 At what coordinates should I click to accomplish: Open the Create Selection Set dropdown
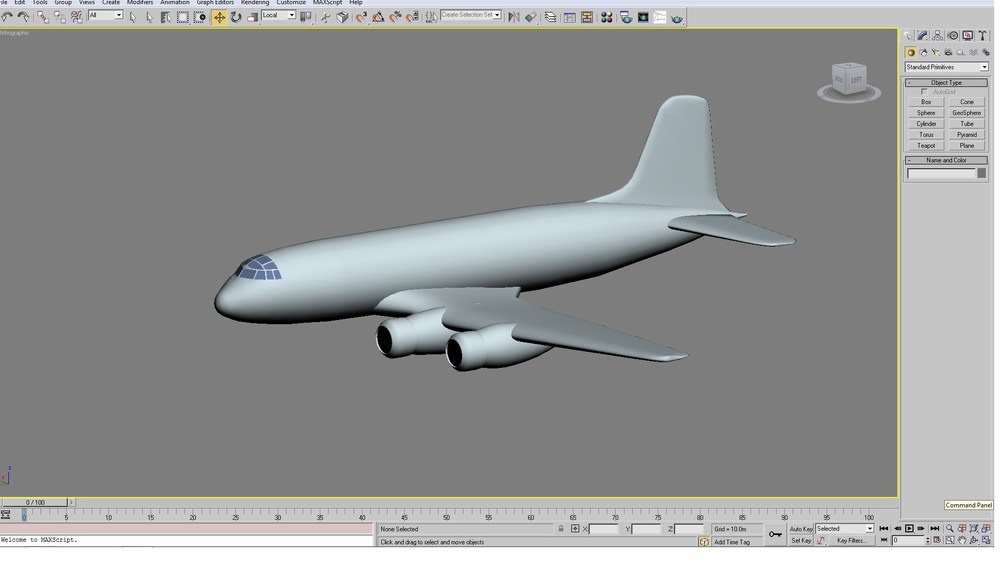coord(471,15)
